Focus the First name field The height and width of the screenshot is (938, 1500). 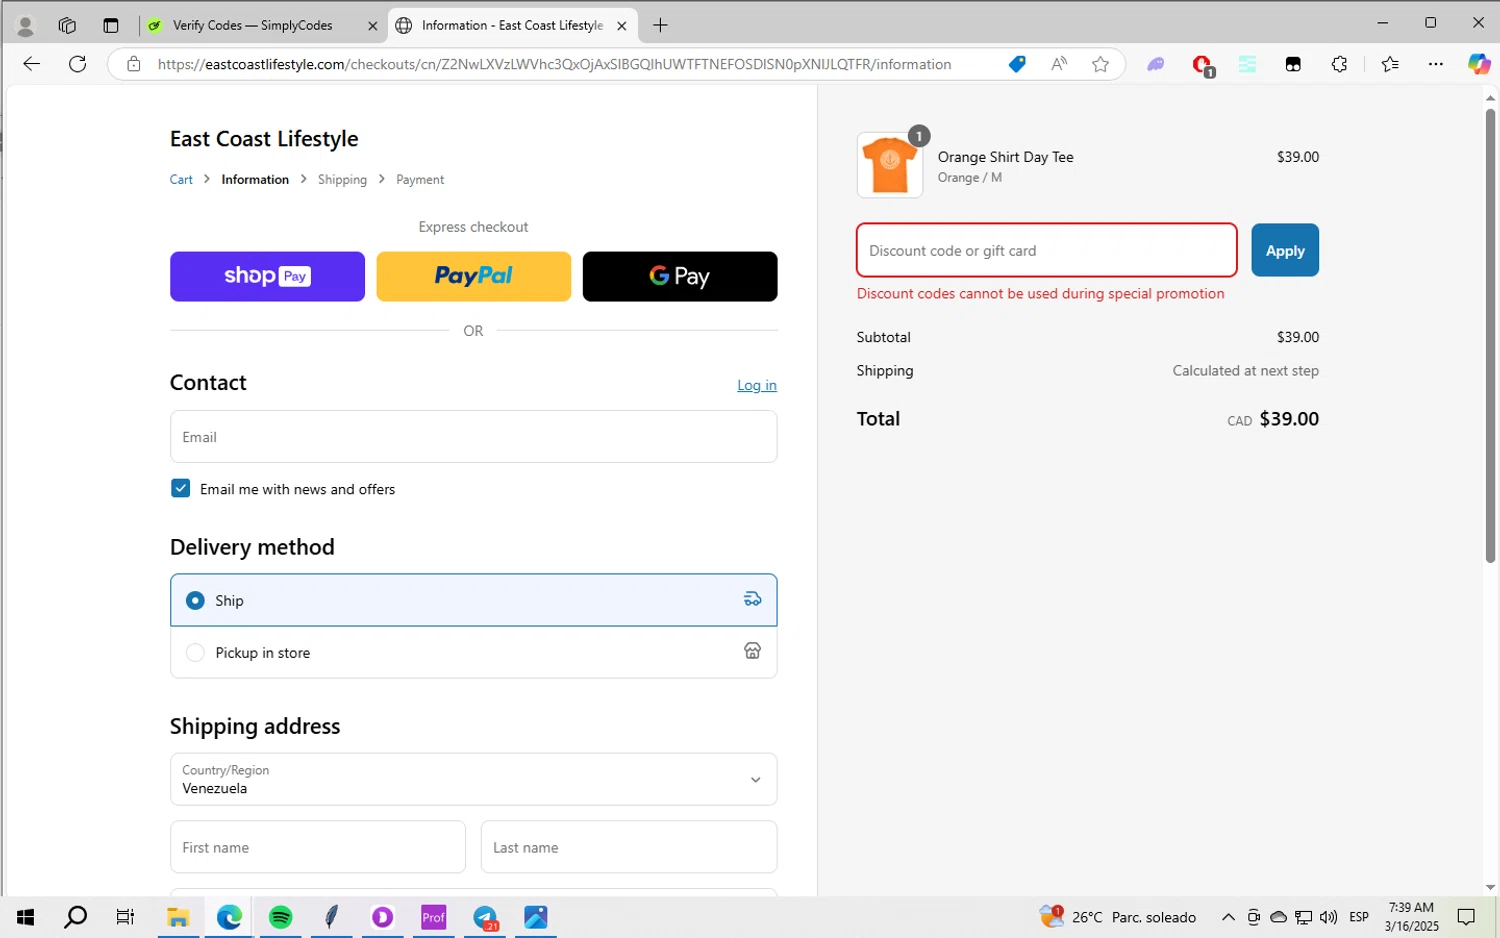(318, 847)
